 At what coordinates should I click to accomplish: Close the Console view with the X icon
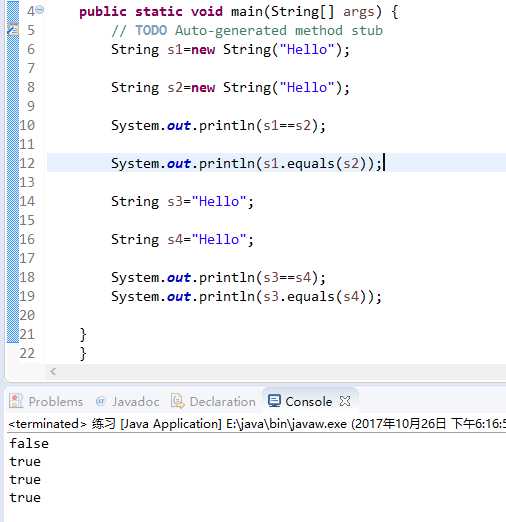(345, 401)
